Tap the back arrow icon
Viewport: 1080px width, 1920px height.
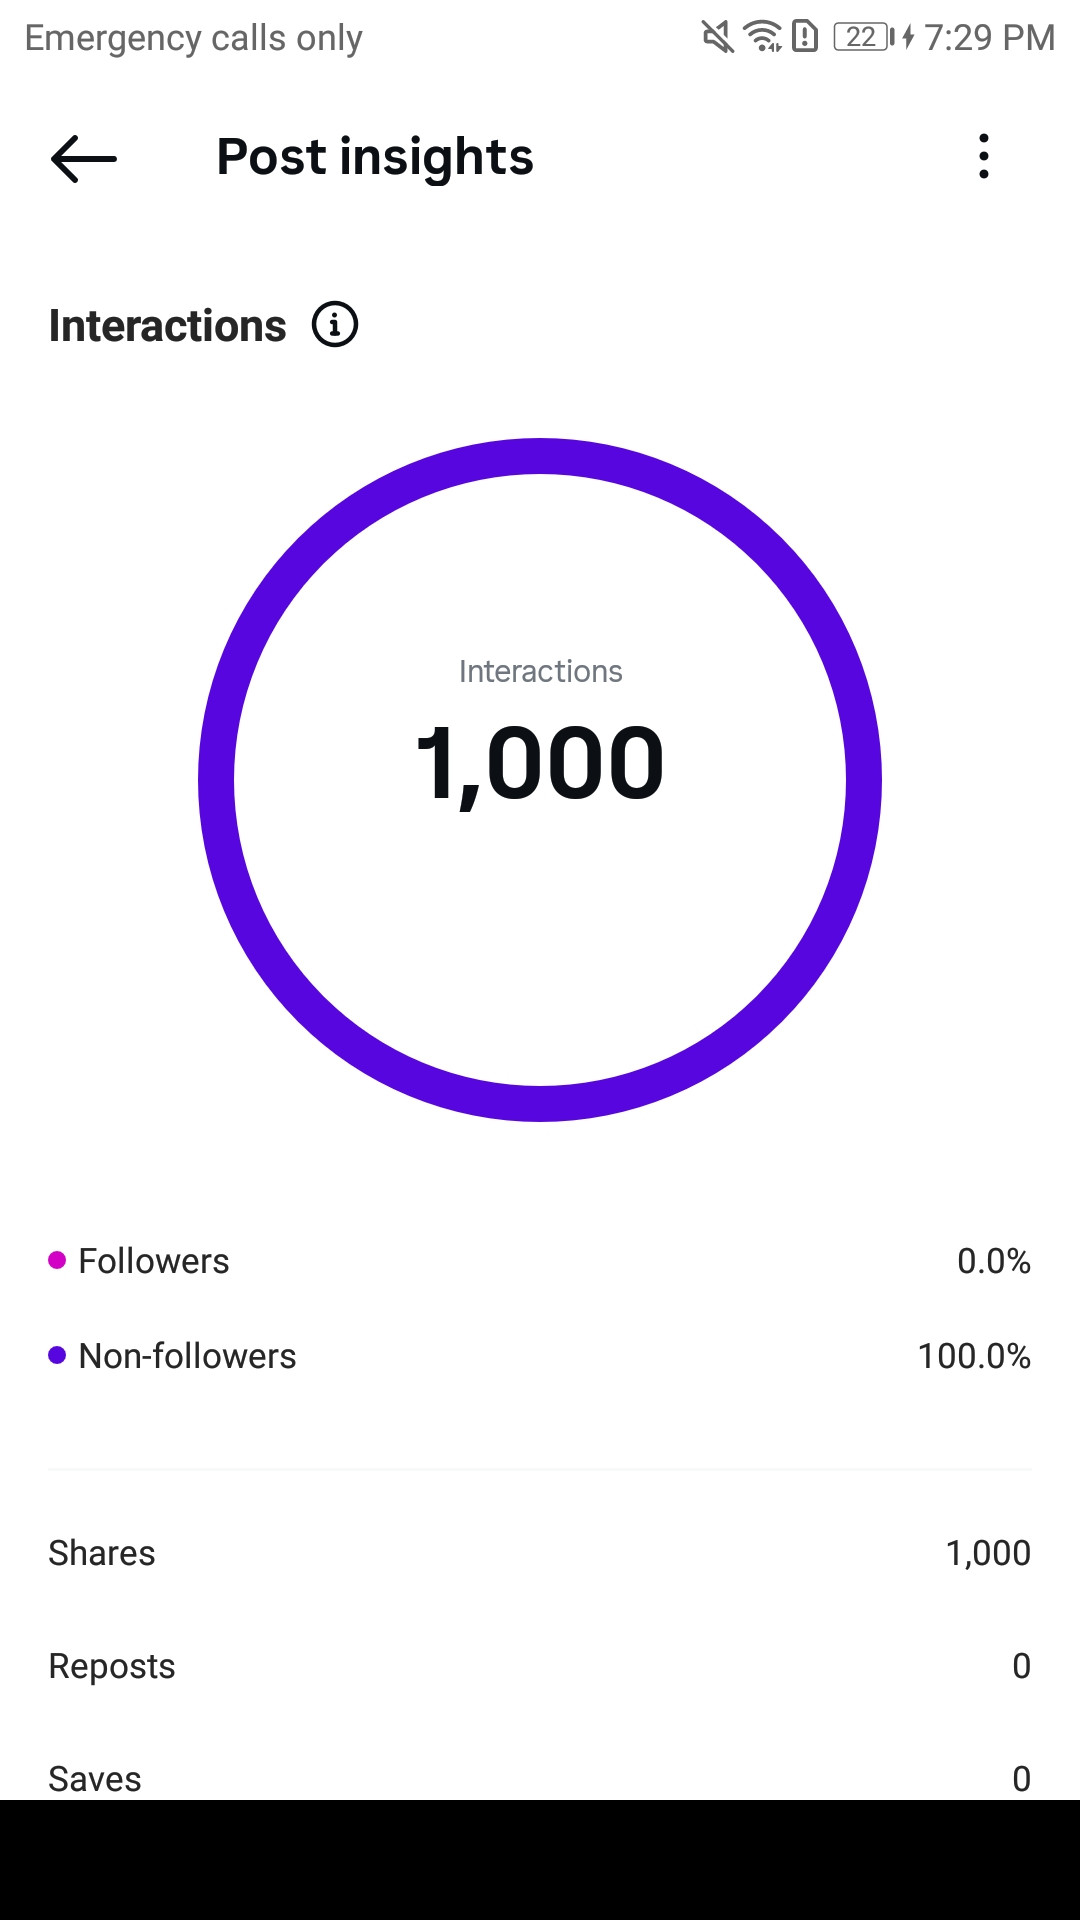(x=84, y=158)
